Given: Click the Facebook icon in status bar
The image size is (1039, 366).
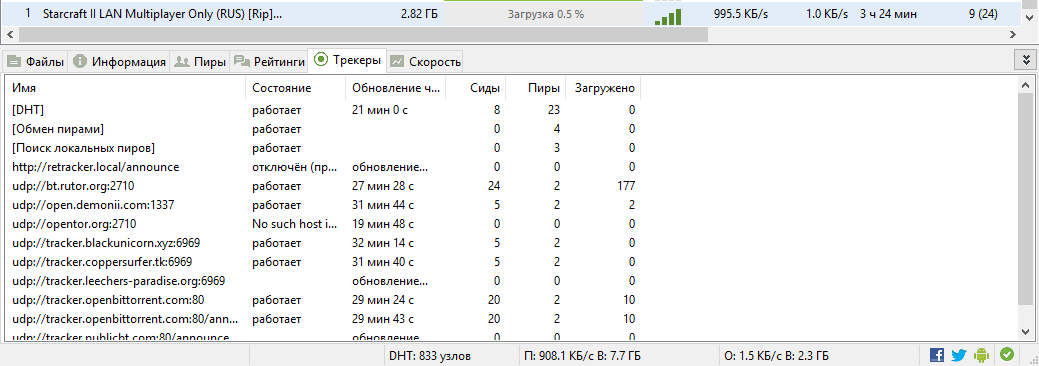Looking at the screenshot, I should coord(937,355).
